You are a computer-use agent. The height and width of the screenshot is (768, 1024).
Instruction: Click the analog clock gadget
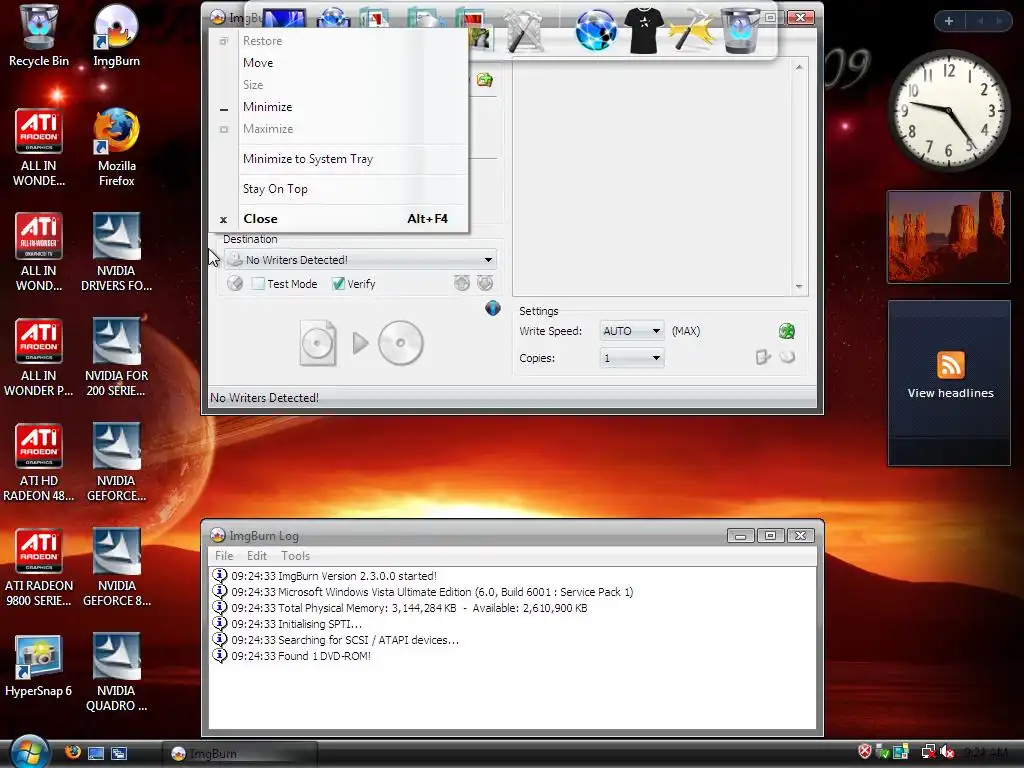[949, 110]
